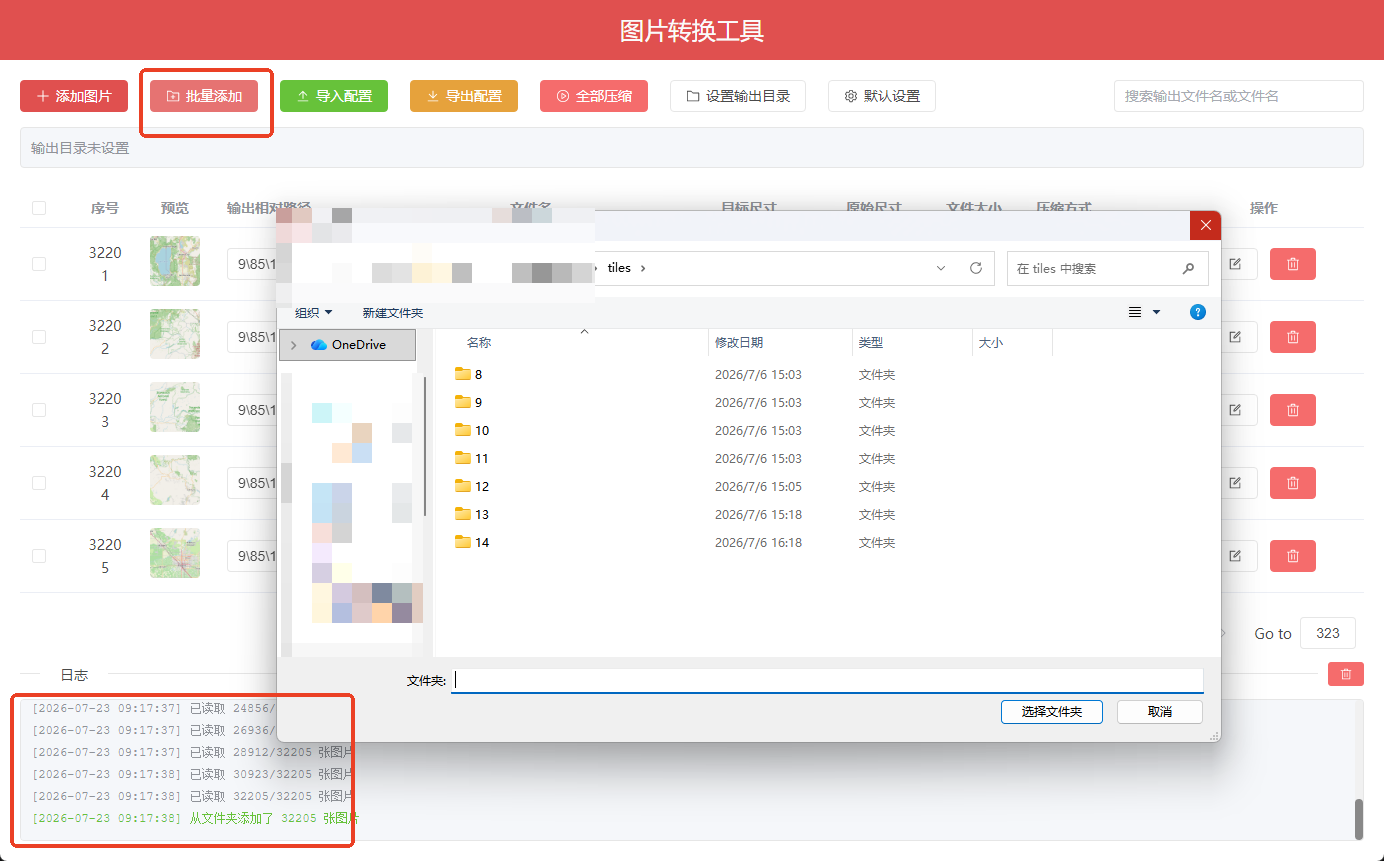Open the view options dropdown arrow

(x=1157, y=312)
